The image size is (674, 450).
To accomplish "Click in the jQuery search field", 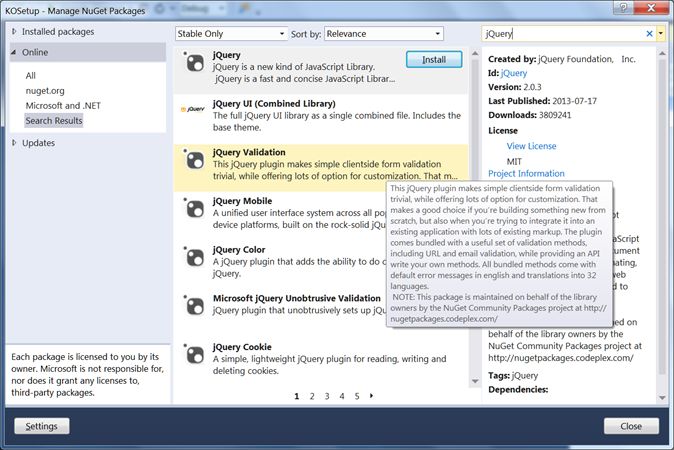I will (563, 34).
